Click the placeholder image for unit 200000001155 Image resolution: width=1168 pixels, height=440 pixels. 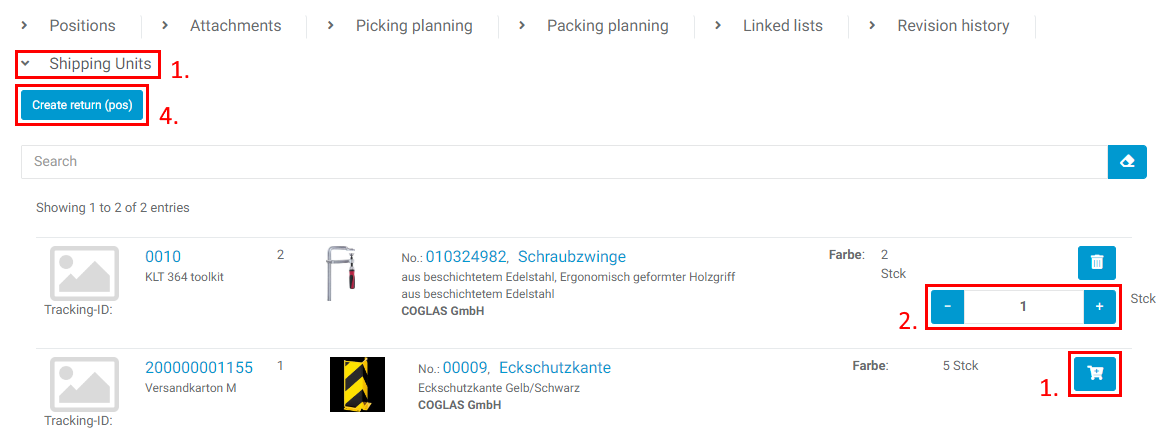[x=84, y=384]
